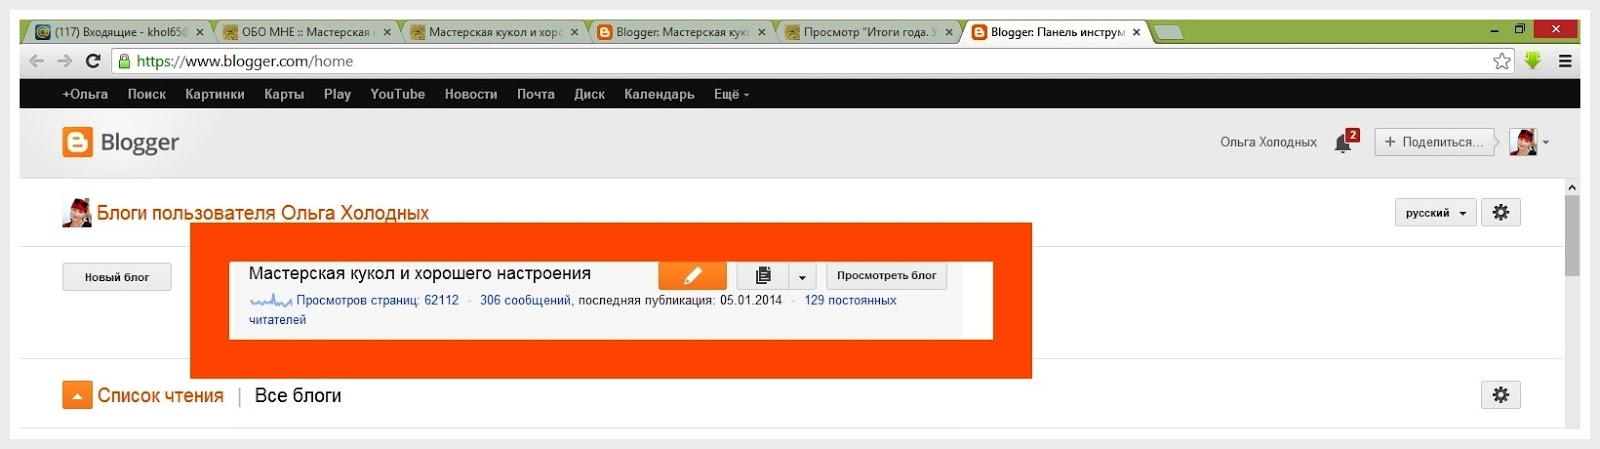This screenshot has width=1600, height=449.
Task: Open Календарь in Google bar
Action: [659, 94]
